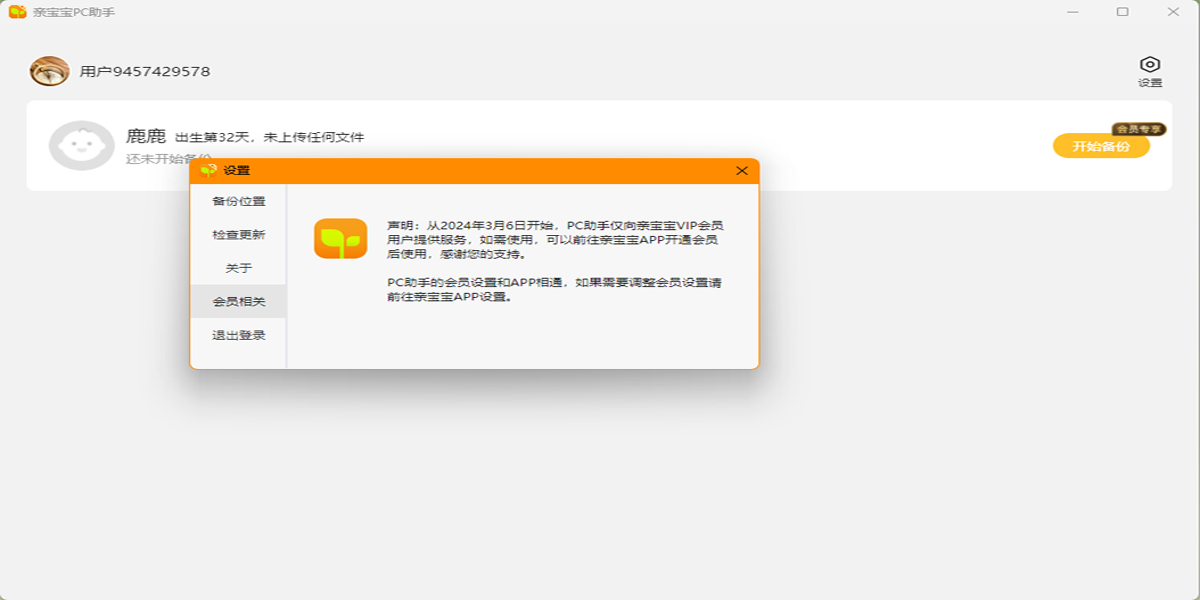1200x600 pixels.
Task: Click the baby name 鹿鹿
Action: (146, 136)
